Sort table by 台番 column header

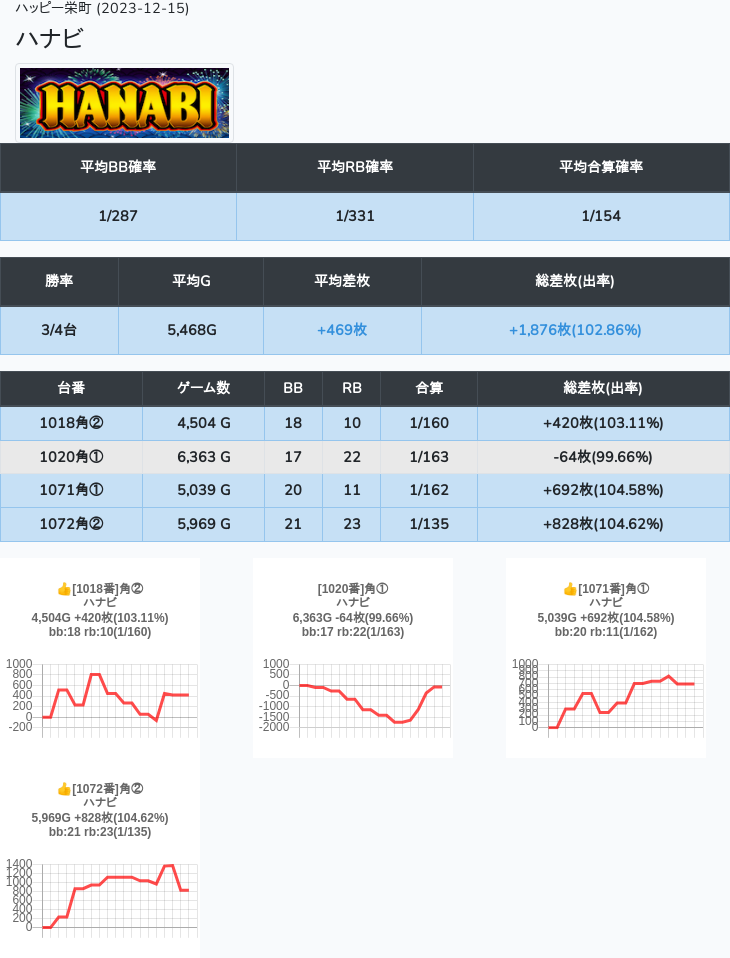point(71,388)
